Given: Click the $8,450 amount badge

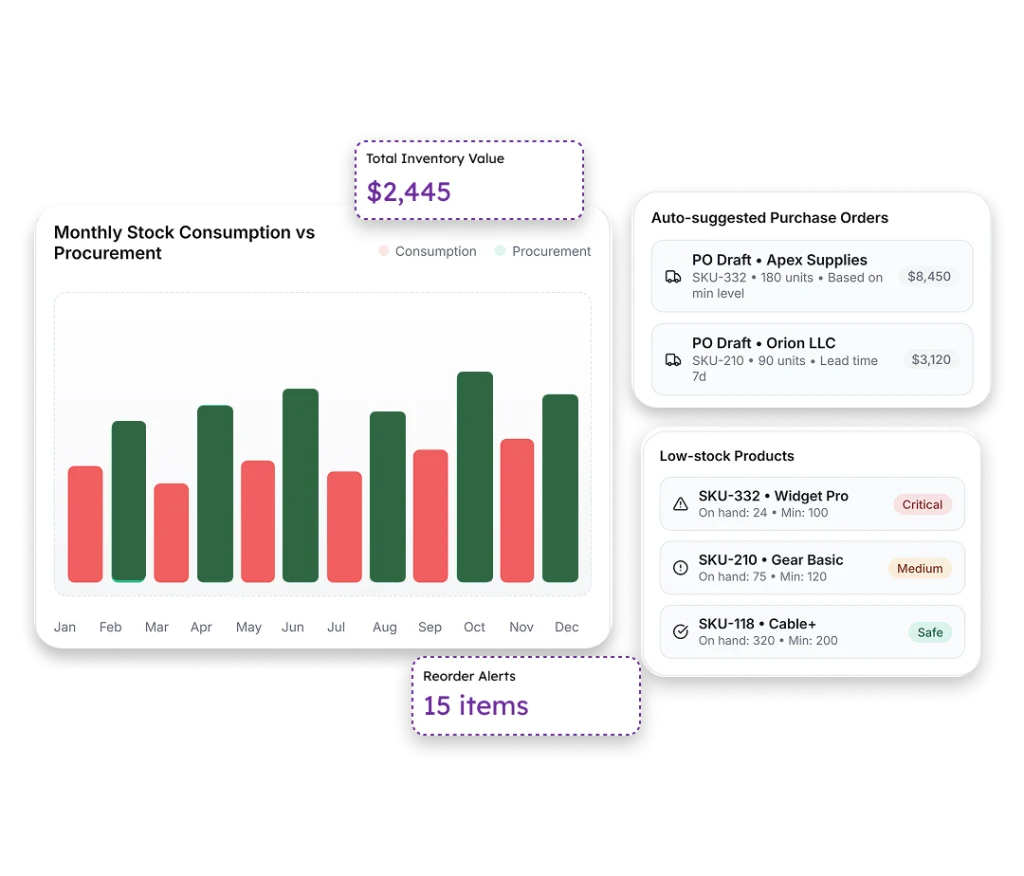Looking at the screenshot, I should (929, 276).
